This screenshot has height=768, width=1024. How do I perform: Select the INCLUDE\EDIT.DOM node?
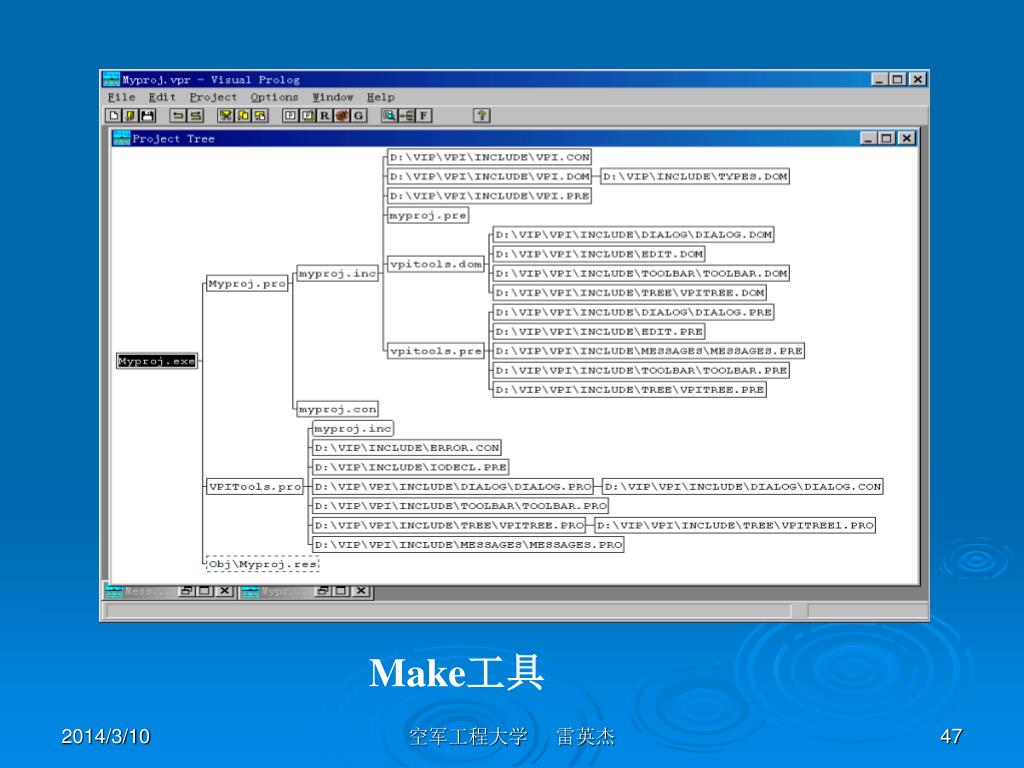tap(599, 253)
